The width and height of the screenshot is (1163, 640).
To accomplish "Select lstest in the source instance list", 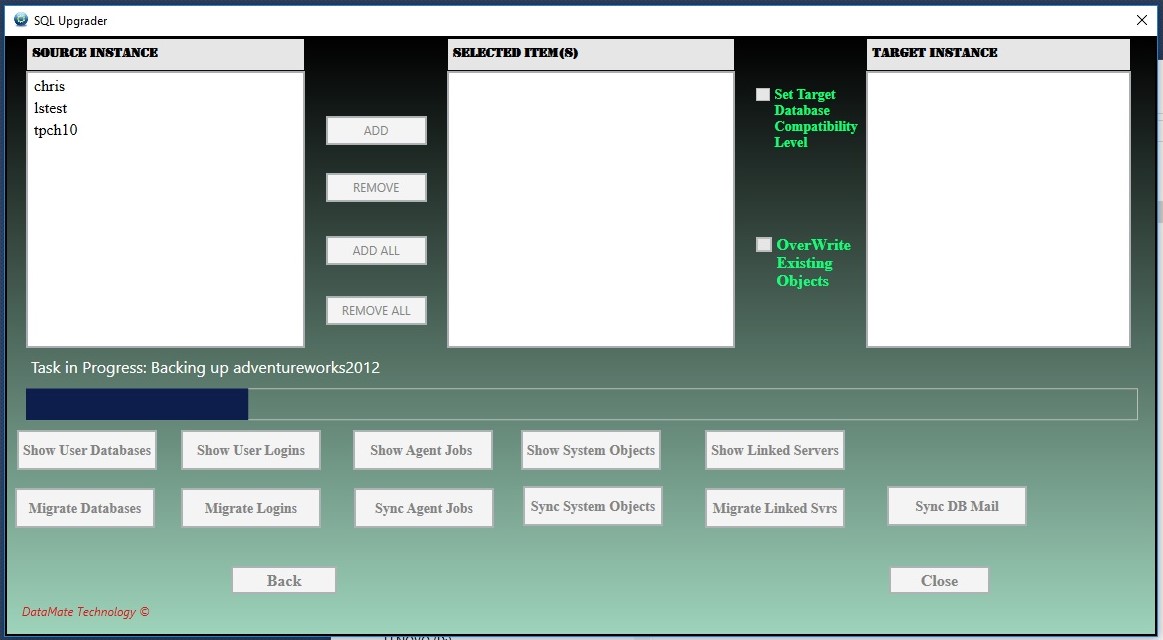I will tap(50, 108).
